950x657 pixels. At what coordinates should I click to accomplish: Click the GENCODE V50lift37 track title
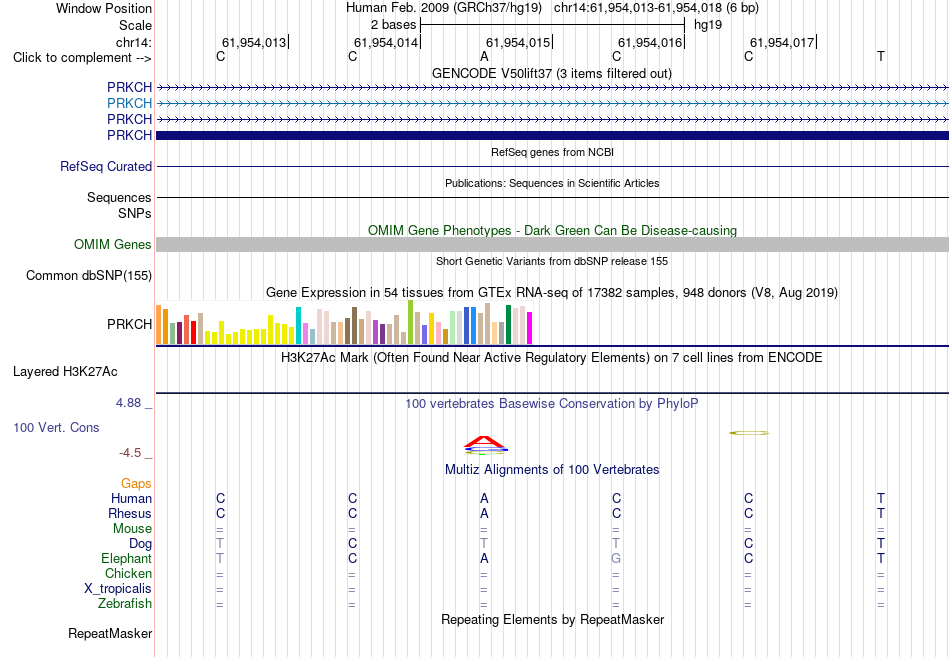[552, 73]
